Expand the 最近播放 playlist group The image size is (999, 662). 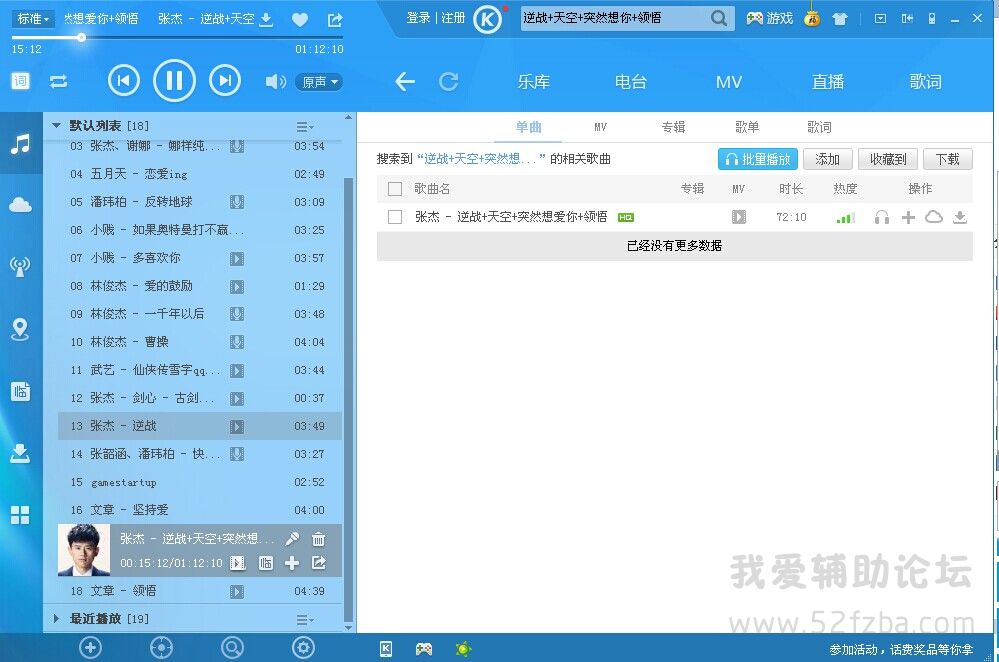56,618
